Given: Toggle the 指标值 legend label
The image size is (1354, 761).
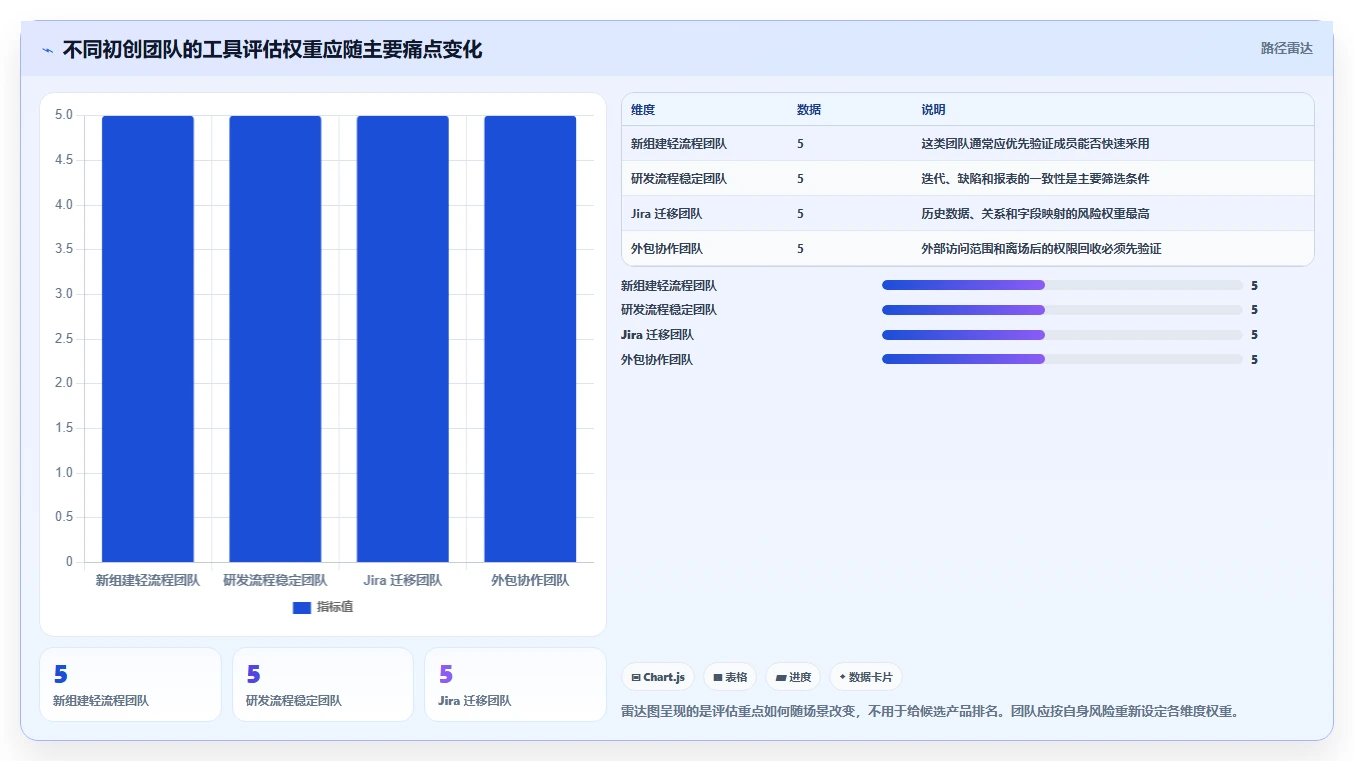Looking at the screenshot, I should tap(335, 607).
